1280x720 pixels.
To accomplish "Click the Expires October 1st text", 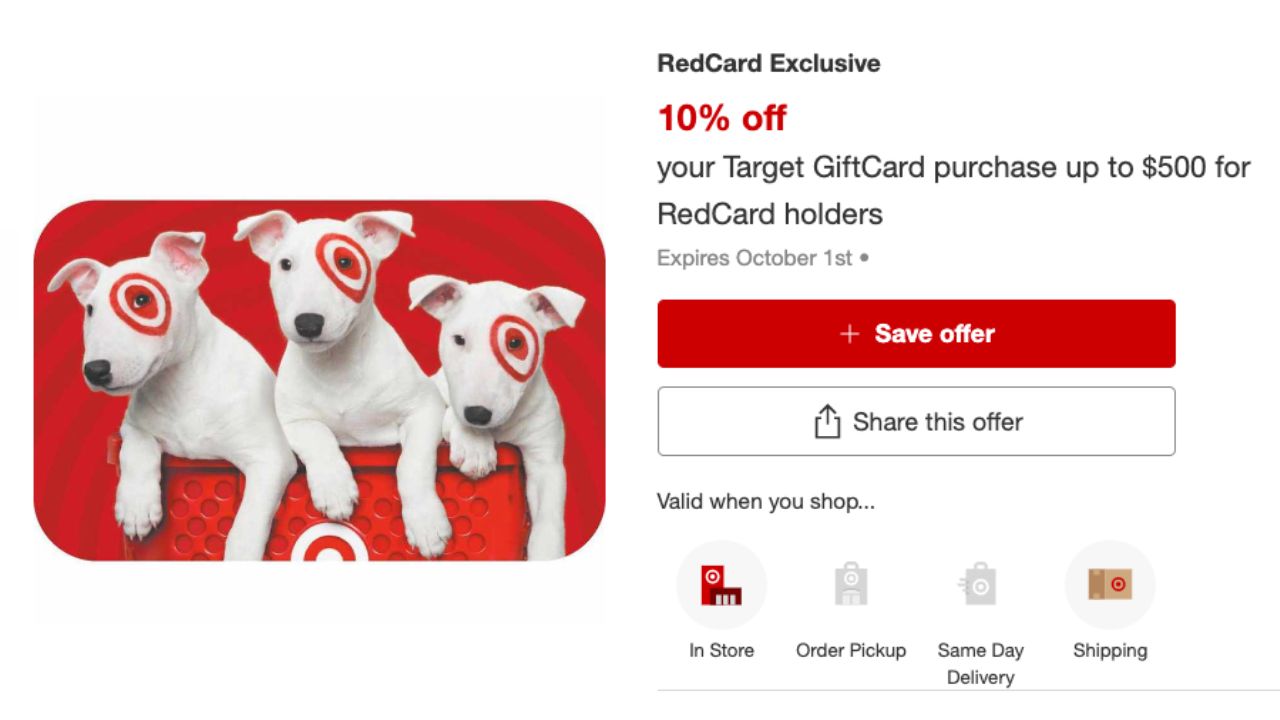I will point(755,258).
